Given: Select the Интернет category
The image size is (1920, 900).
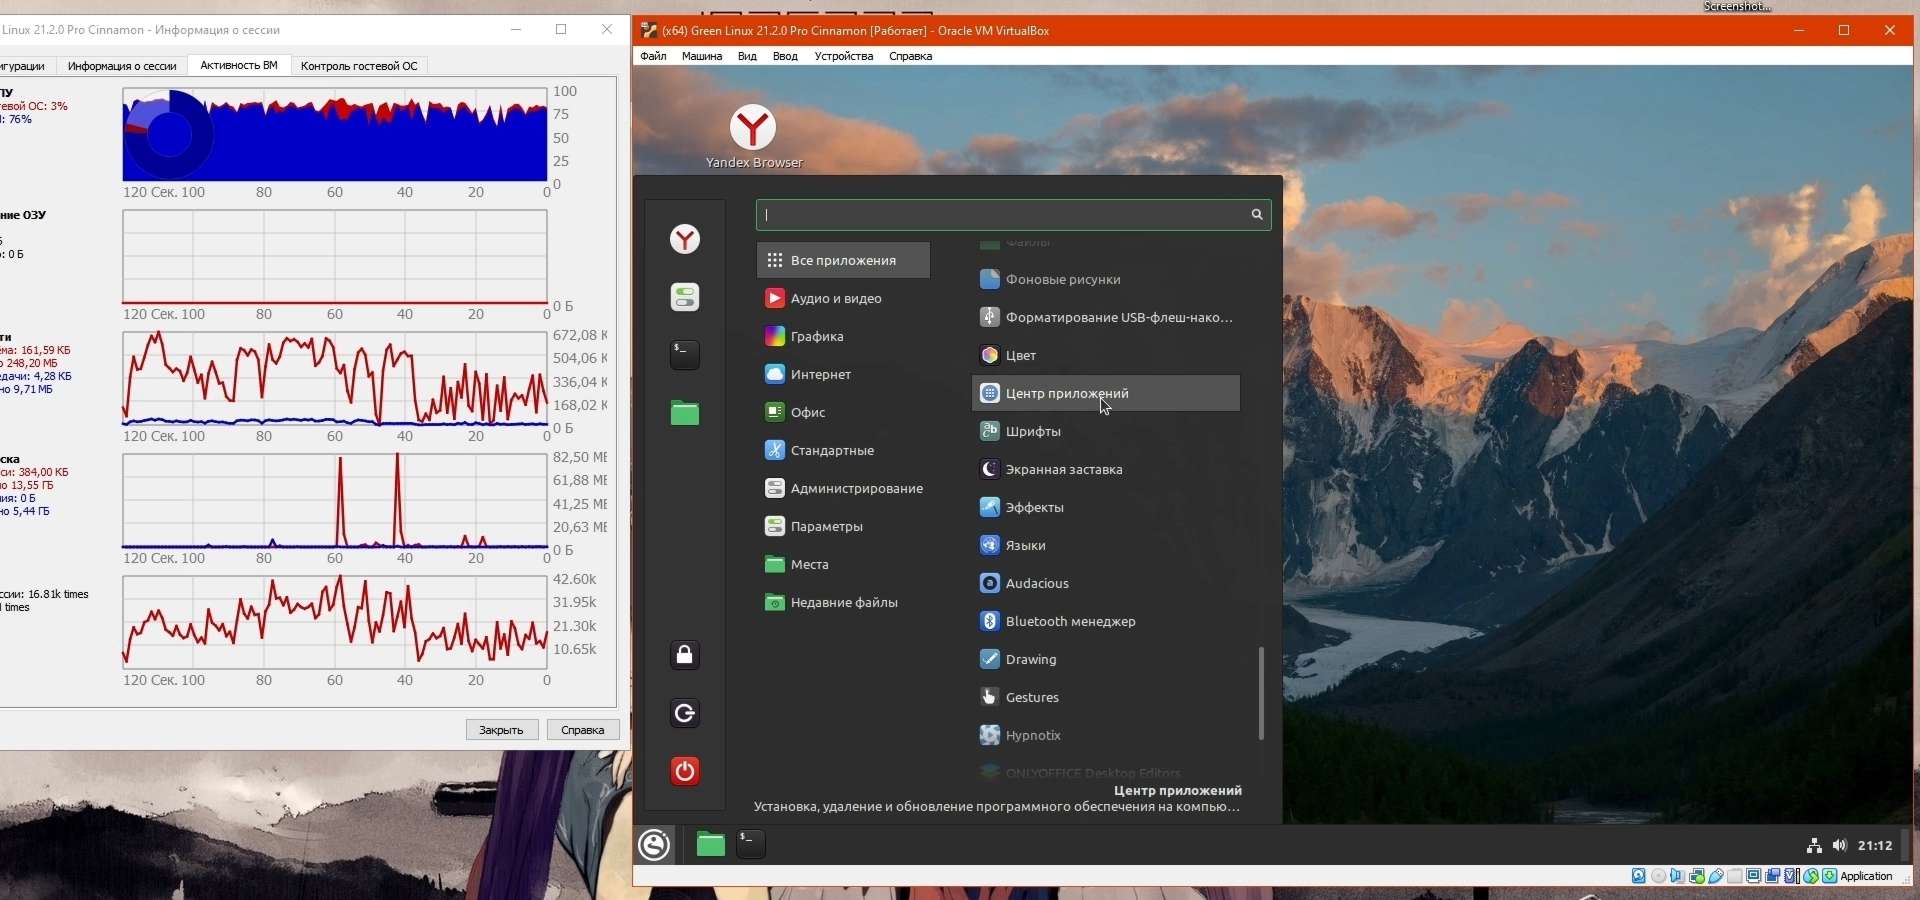Looking at the screenshot, I should tap(843, 374).
